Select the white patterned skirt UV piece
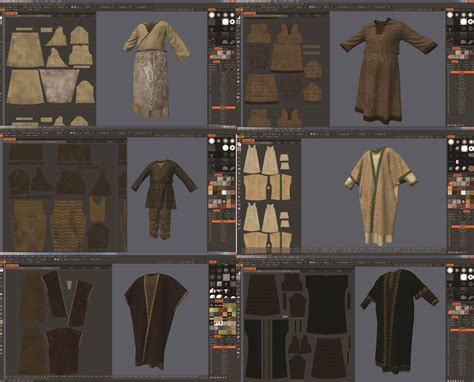The image size is (474, 382). (x=59, y=86)
